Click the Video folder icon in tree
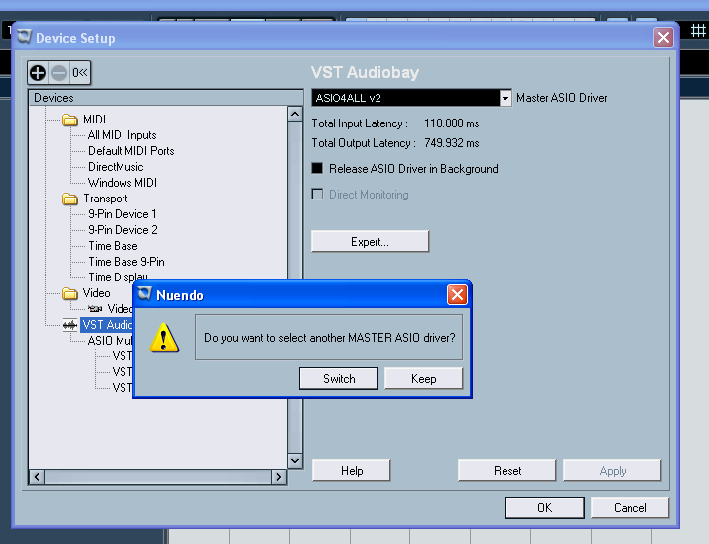Image resolution: width=709 pixels, height=544 pixels. tap(70, 294)
